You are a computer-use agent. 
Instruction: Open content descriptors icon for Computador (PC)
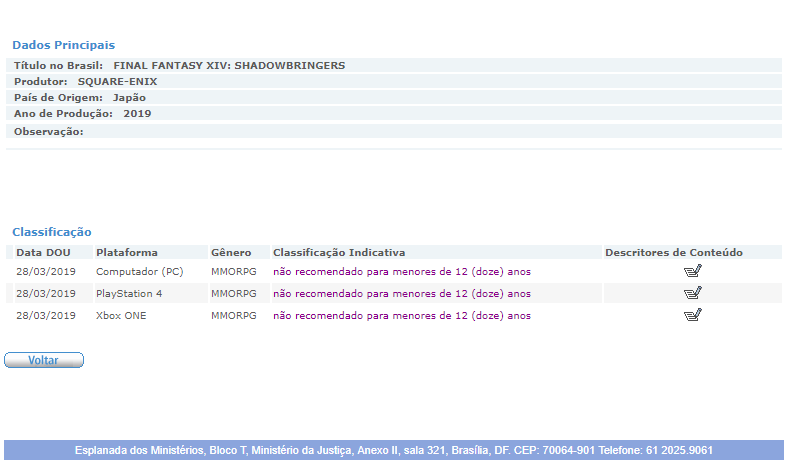click(692, 271)
